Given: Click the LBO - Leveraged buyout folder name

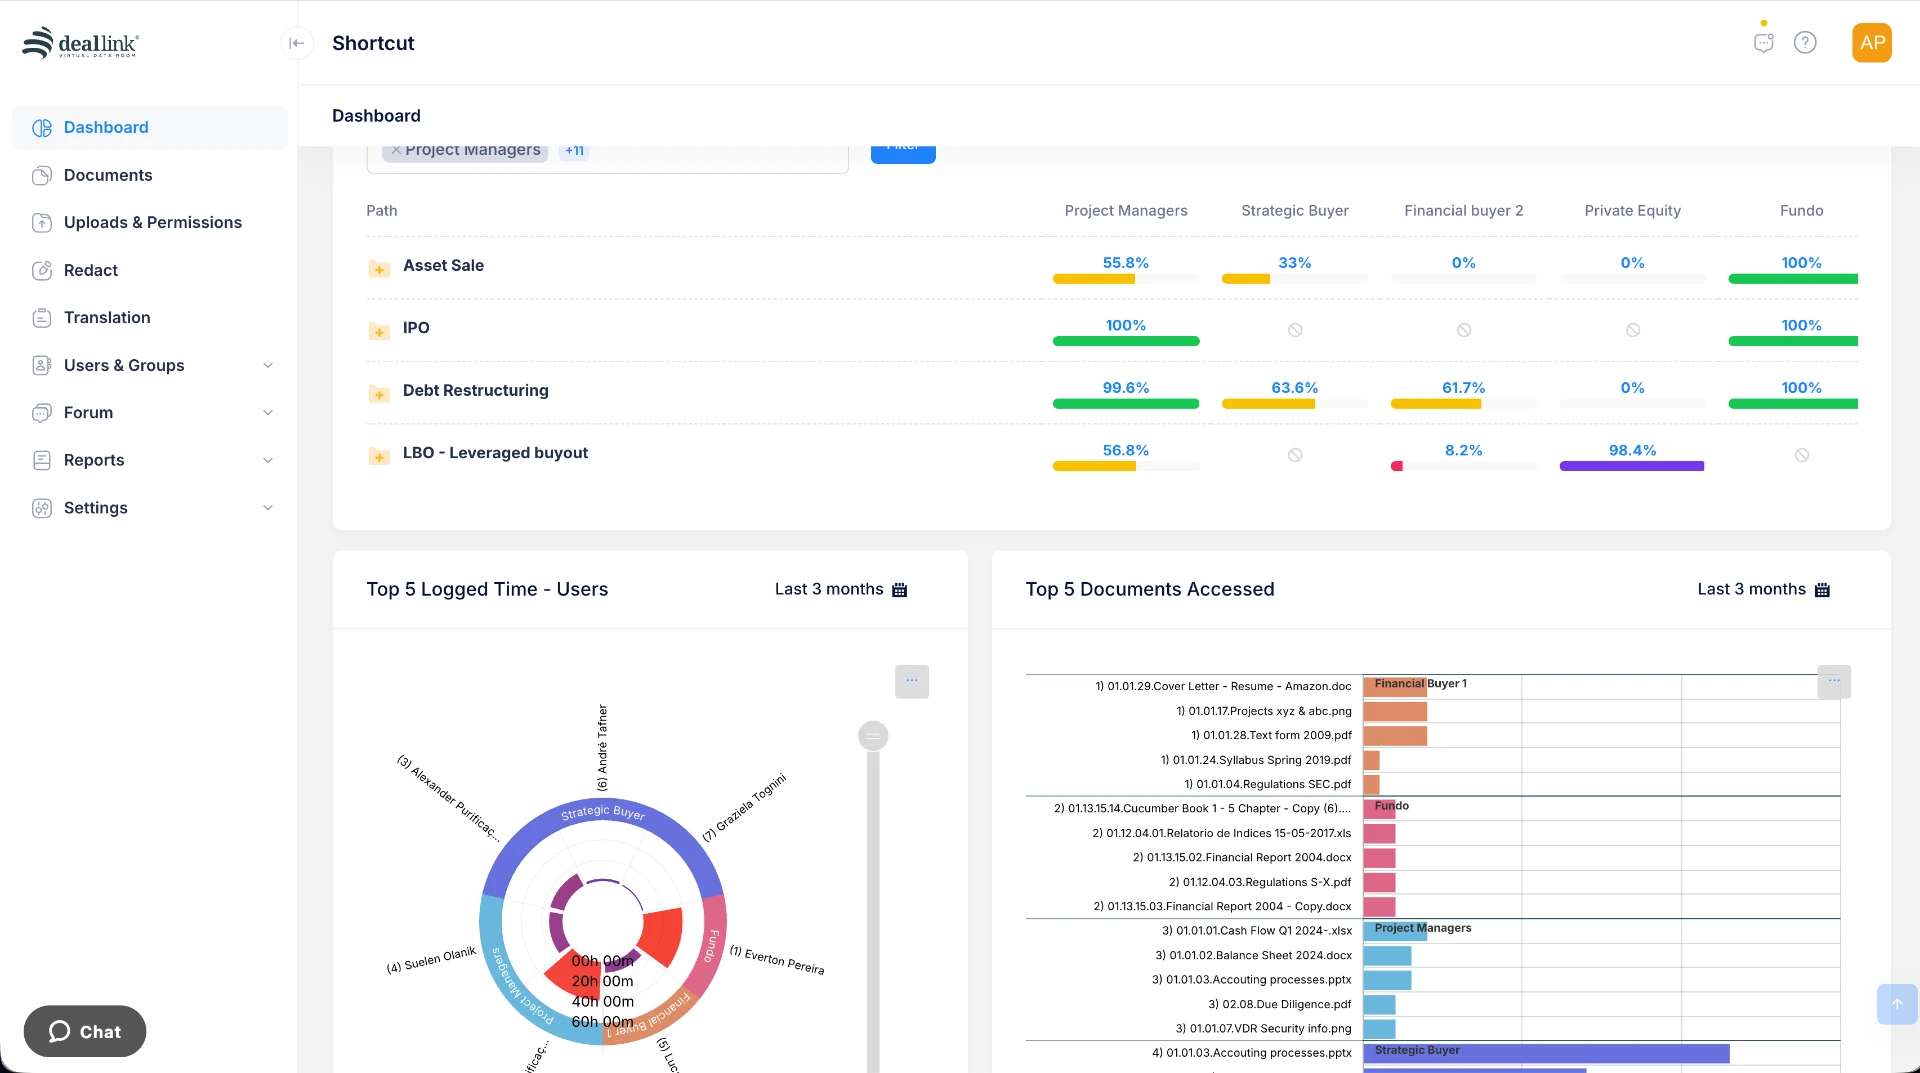Looking at the screenshot, I should click(495, 453).
